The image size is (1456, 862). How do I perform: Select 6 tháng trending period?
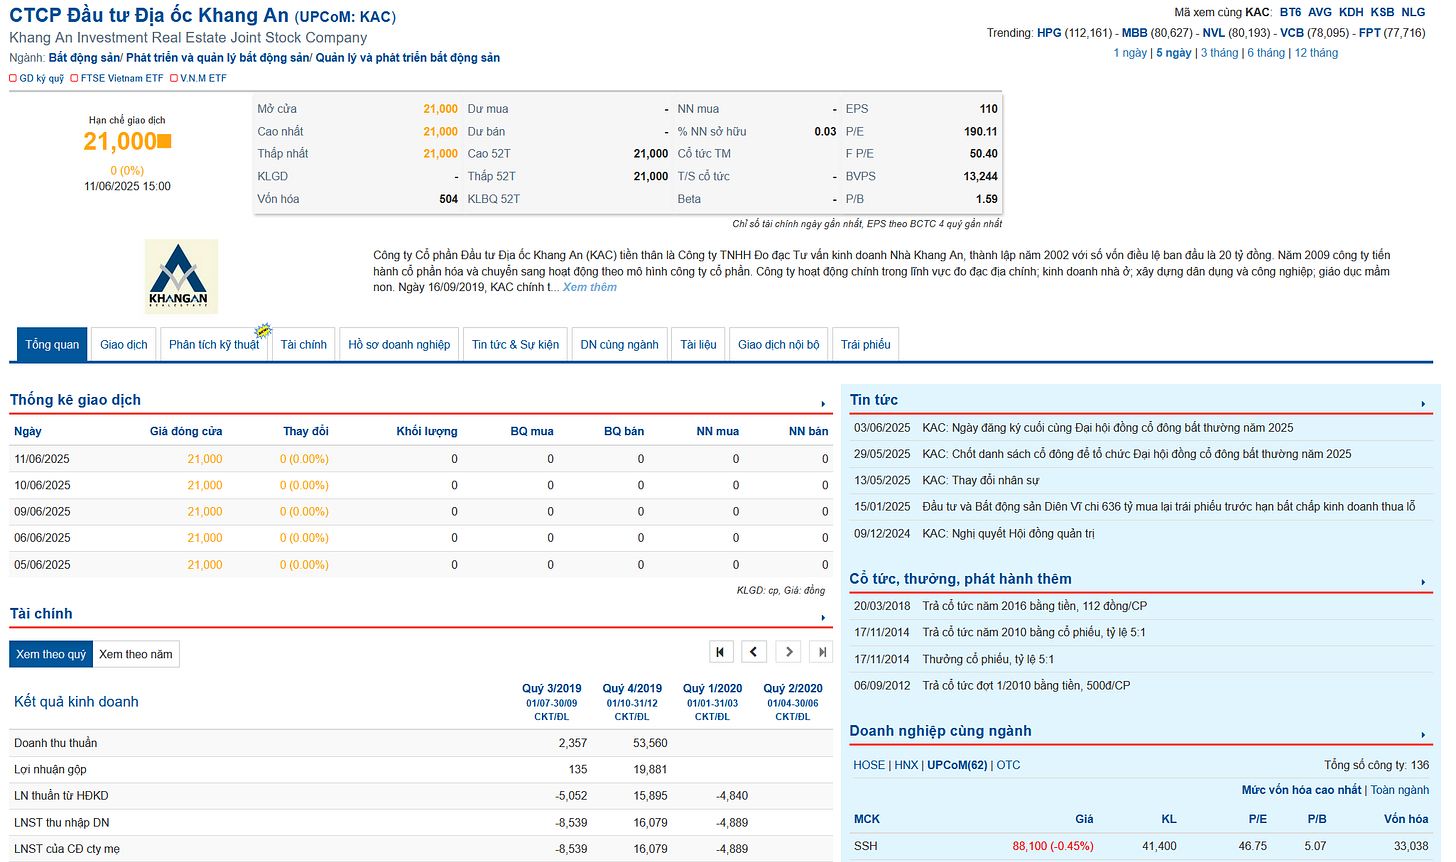click(x=1266, y=53)
